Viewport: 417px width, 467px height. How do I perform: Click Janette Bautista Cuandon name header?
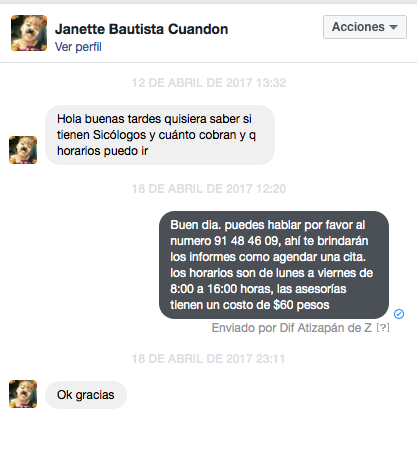pyautogui.click(x=141, y=29)
